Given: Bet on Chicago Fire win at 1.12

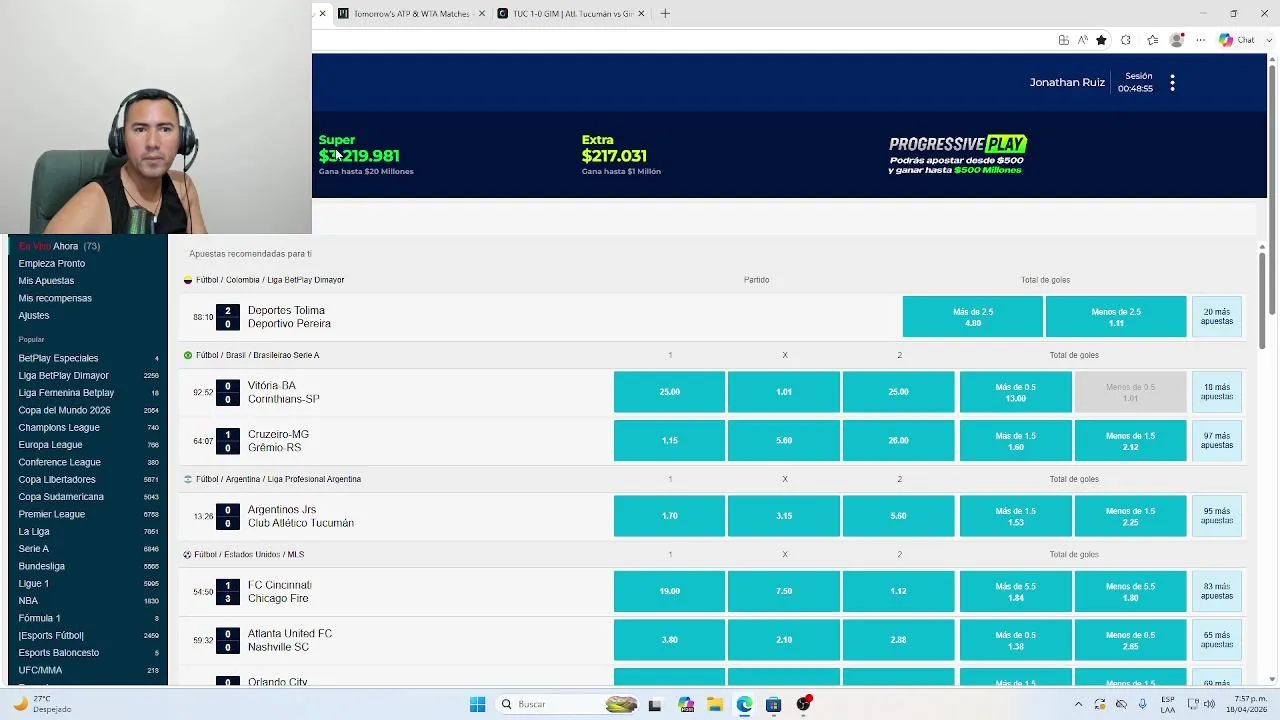Looking at the screenshot, I should pos(898,591).
